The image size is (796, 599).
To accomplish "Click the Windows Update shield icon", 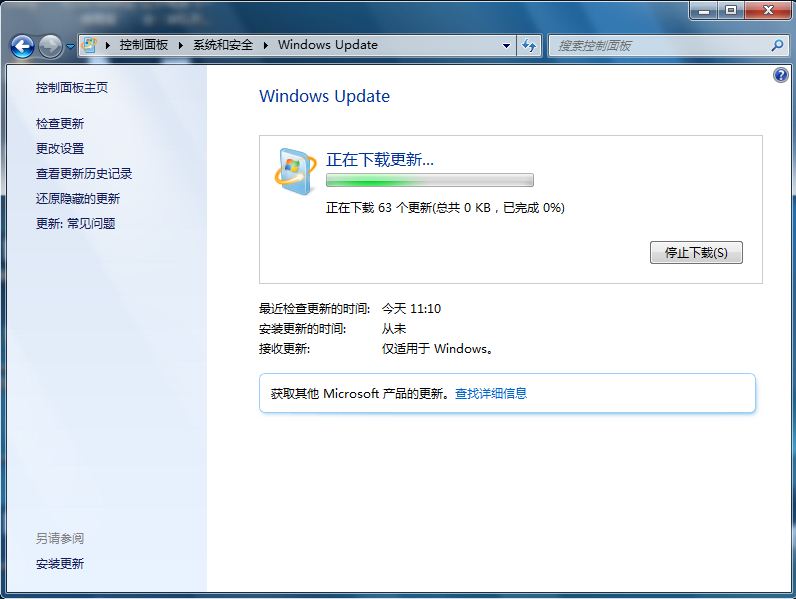I will (x=295, y=172).
